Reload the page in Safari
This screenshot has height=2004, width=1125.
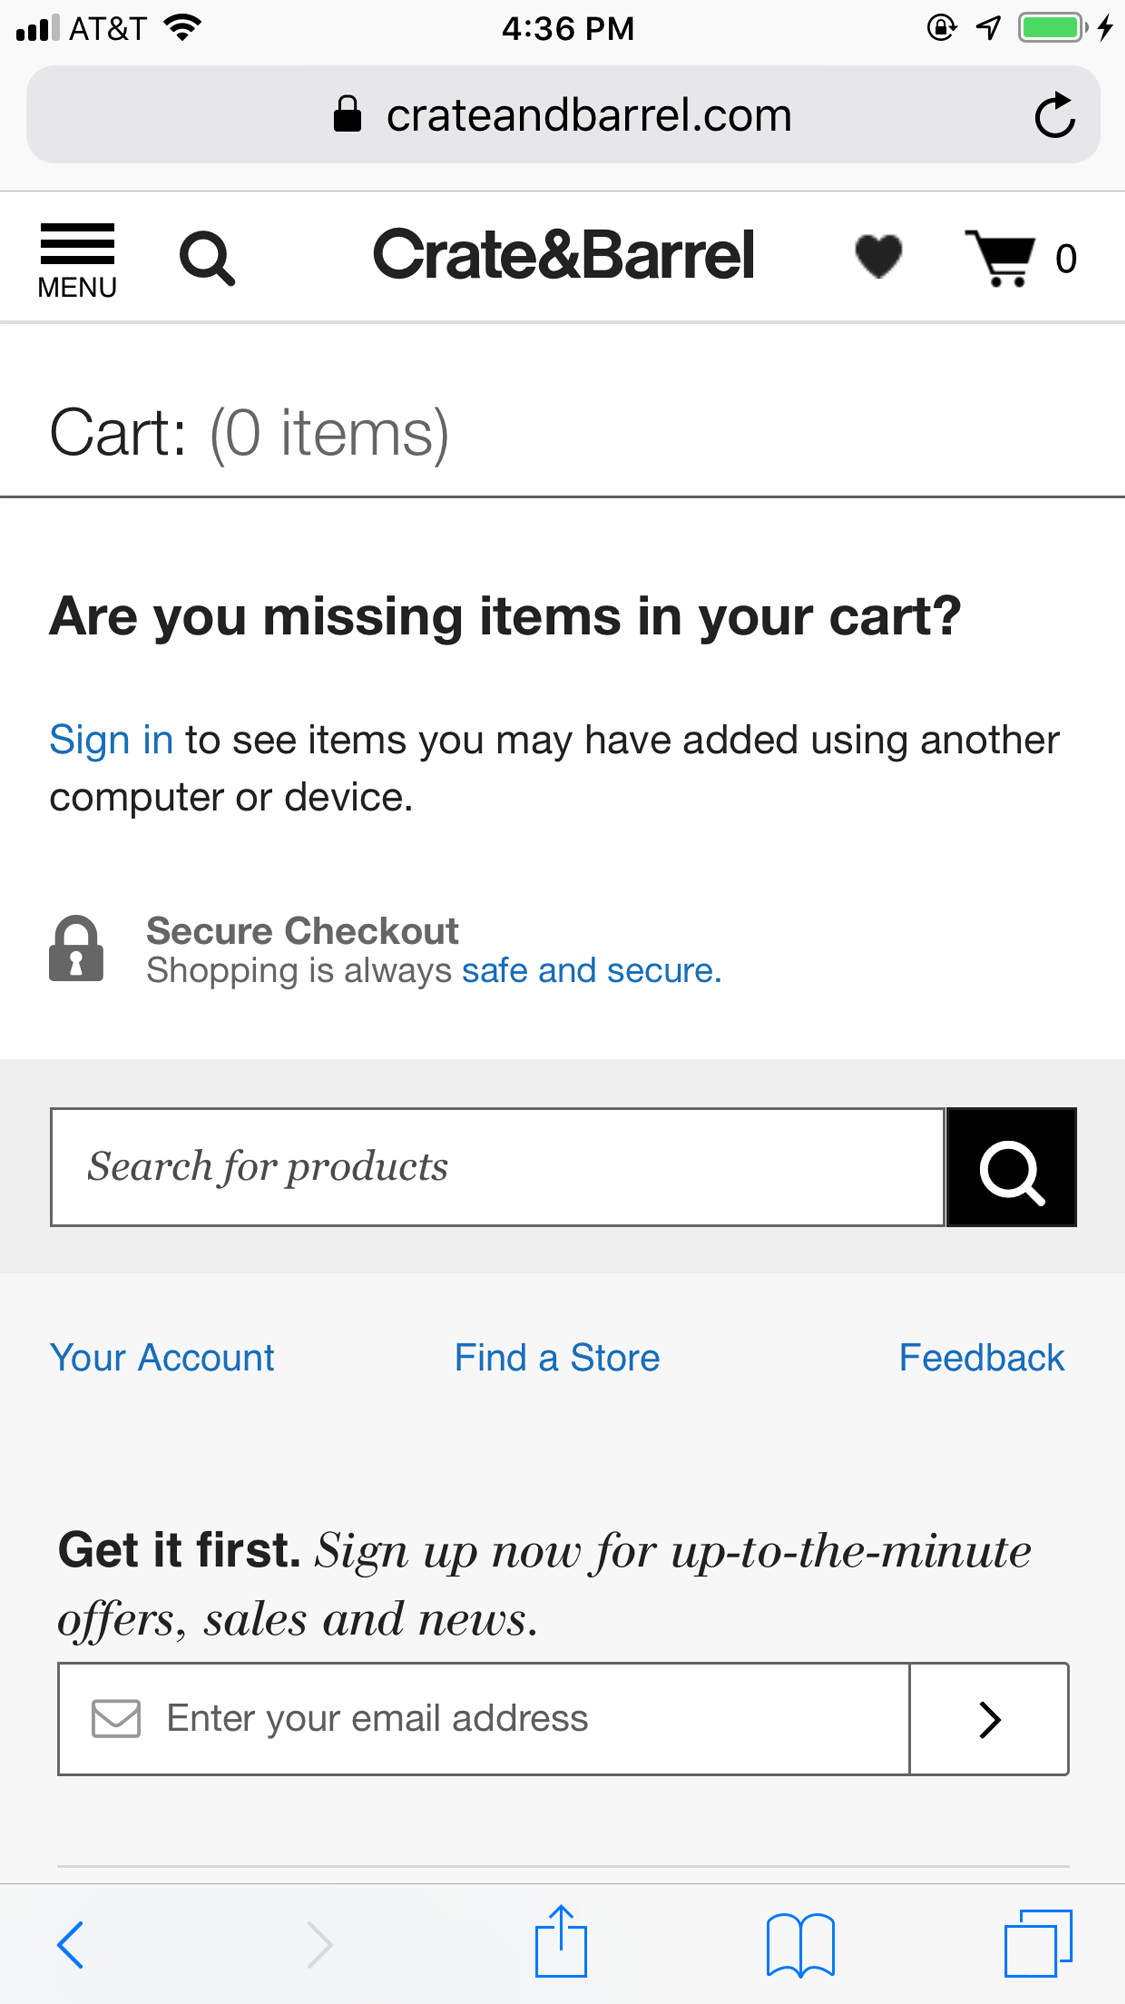click(1054, 116)
